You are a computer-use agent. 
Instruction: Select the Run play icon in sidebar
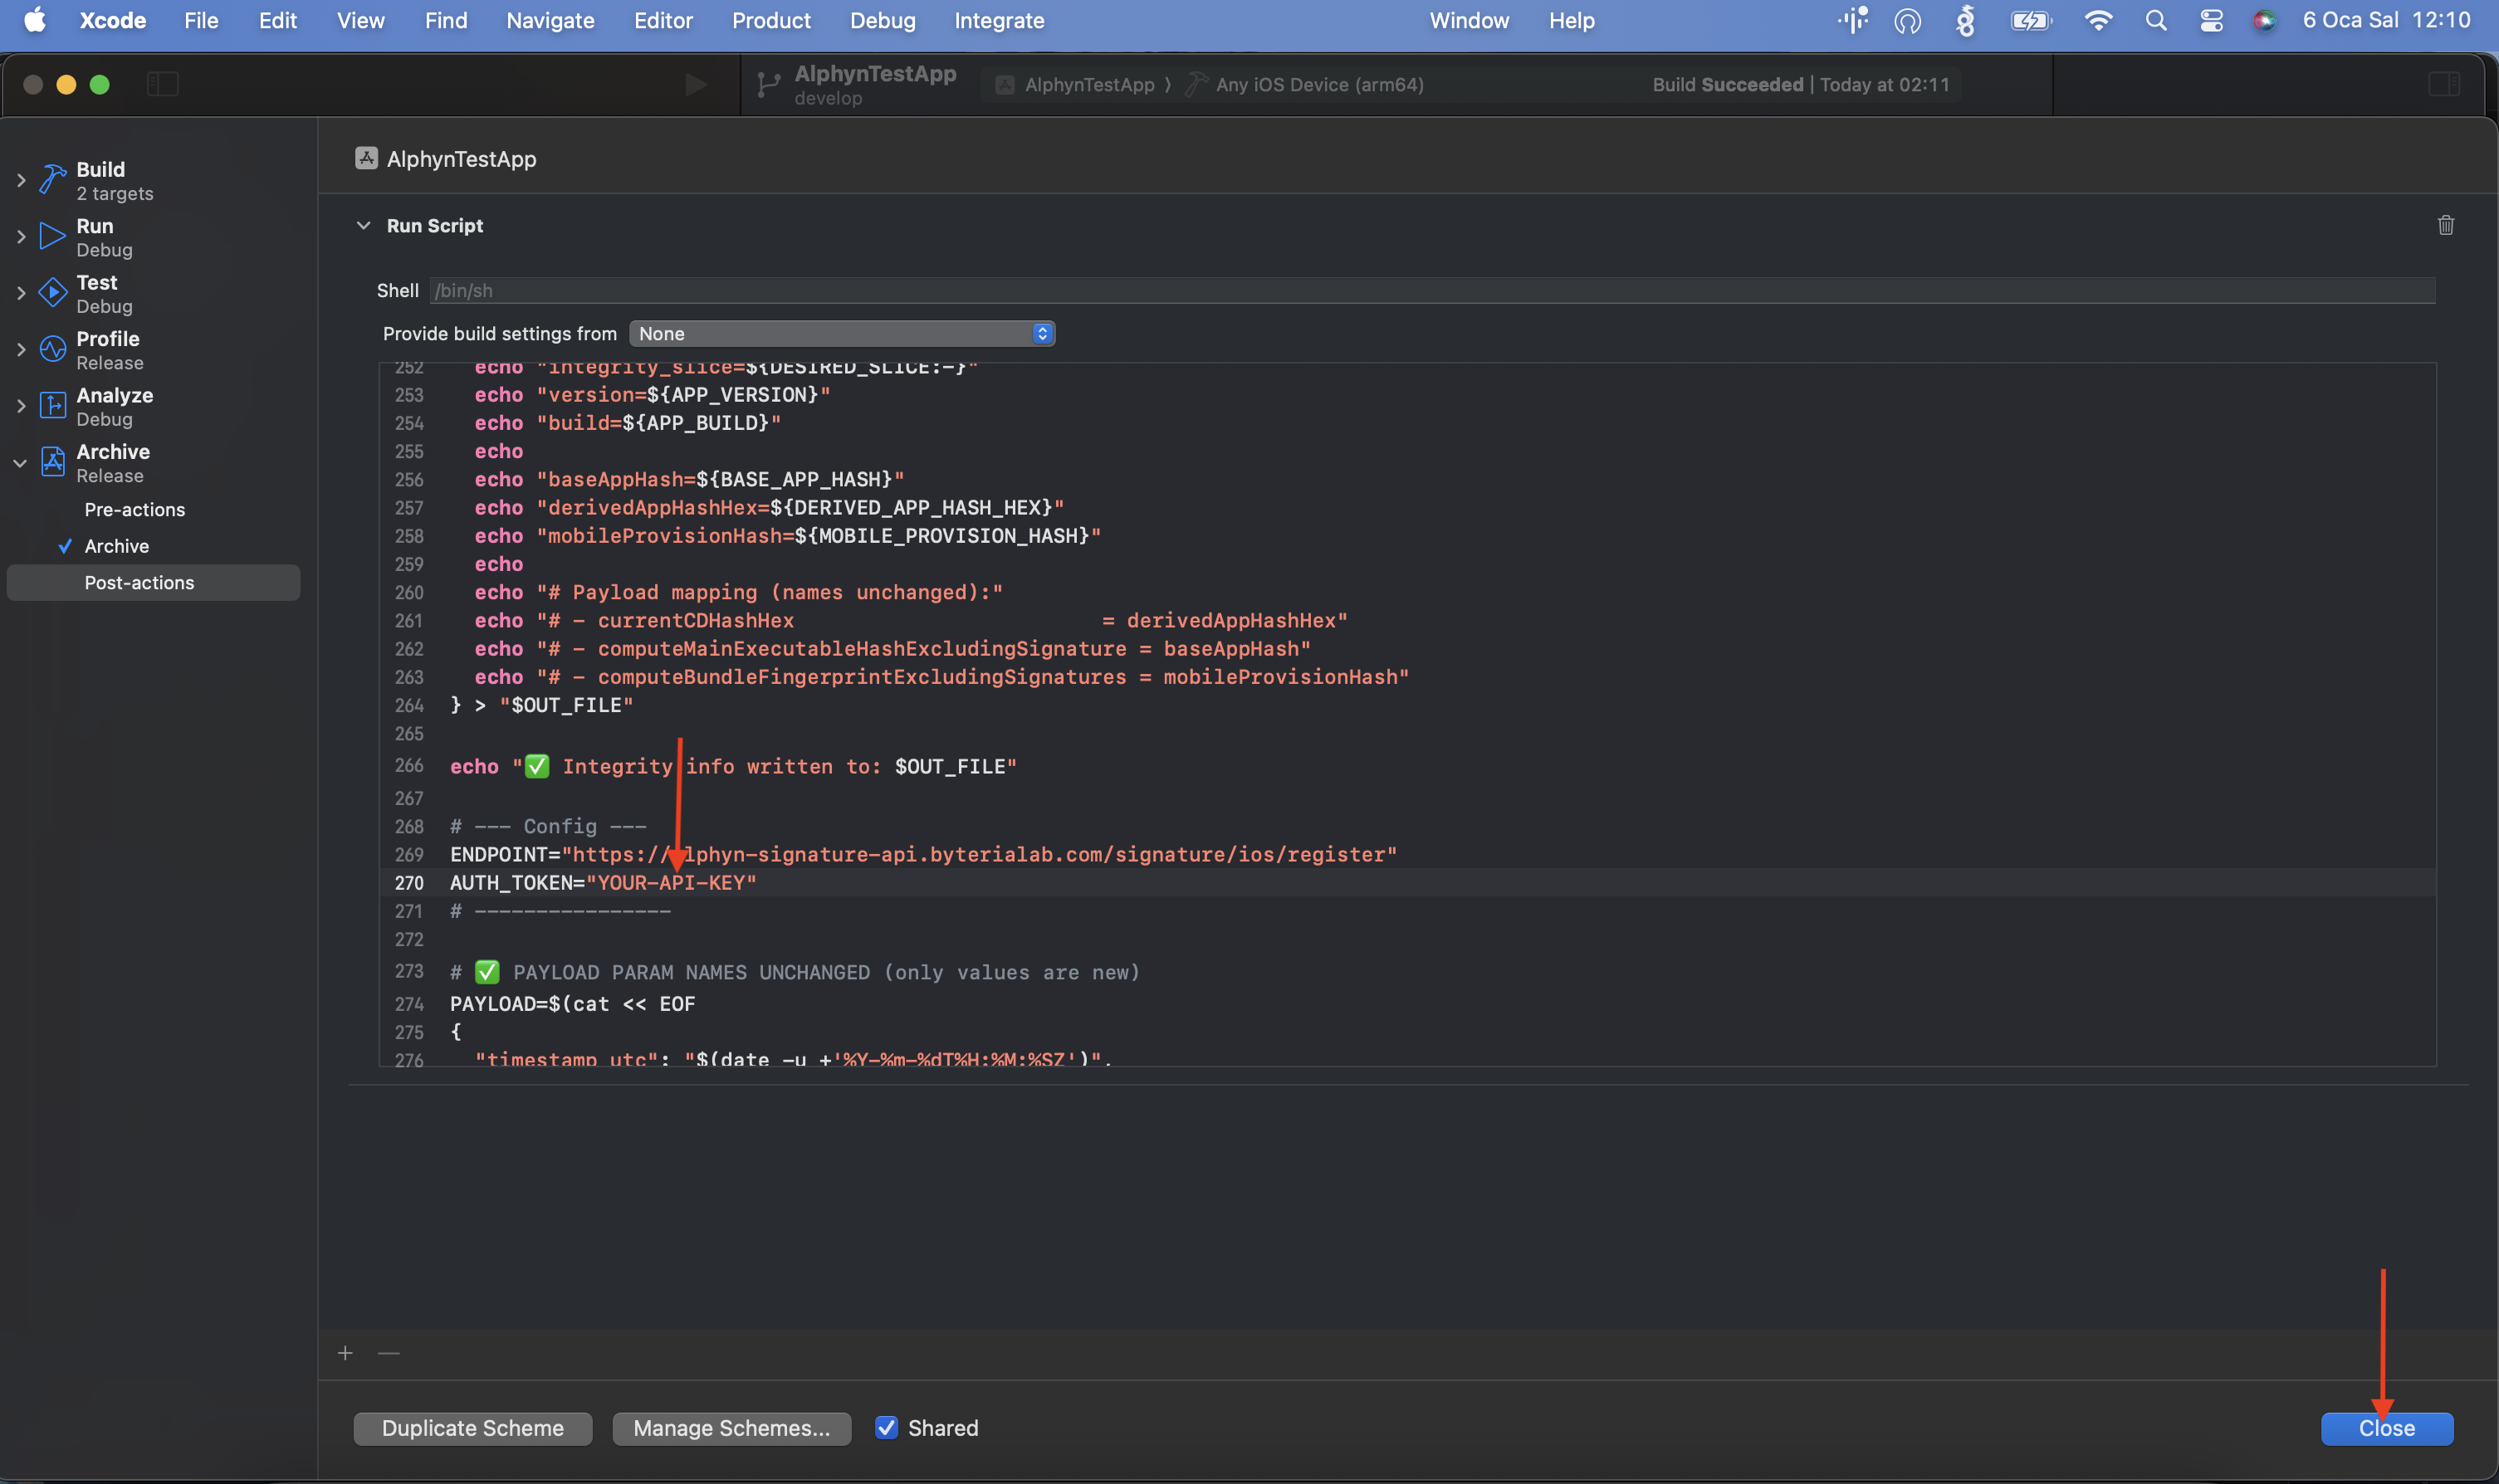(x=52, y=236)
